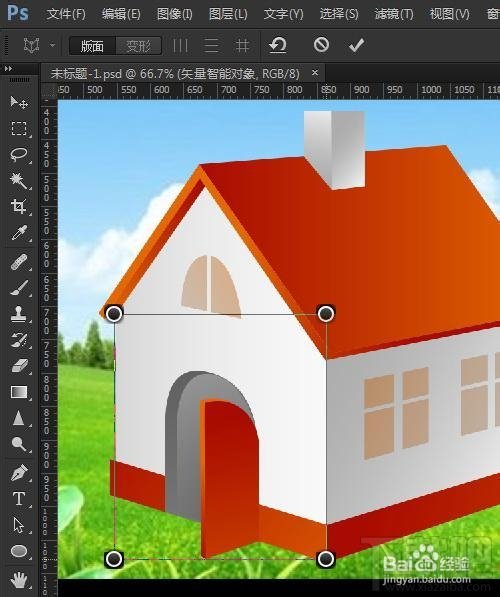Straighten near-vertical lines automatically
This screenshot has width=500, height=597.
[180, 46]
